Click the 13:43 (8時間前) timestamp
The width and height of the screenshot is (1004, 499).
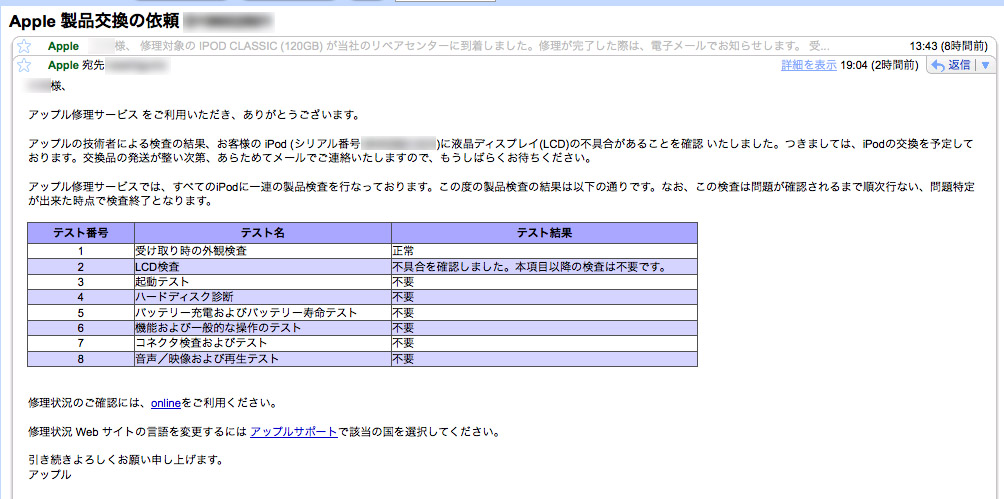[x=948, y=46]
